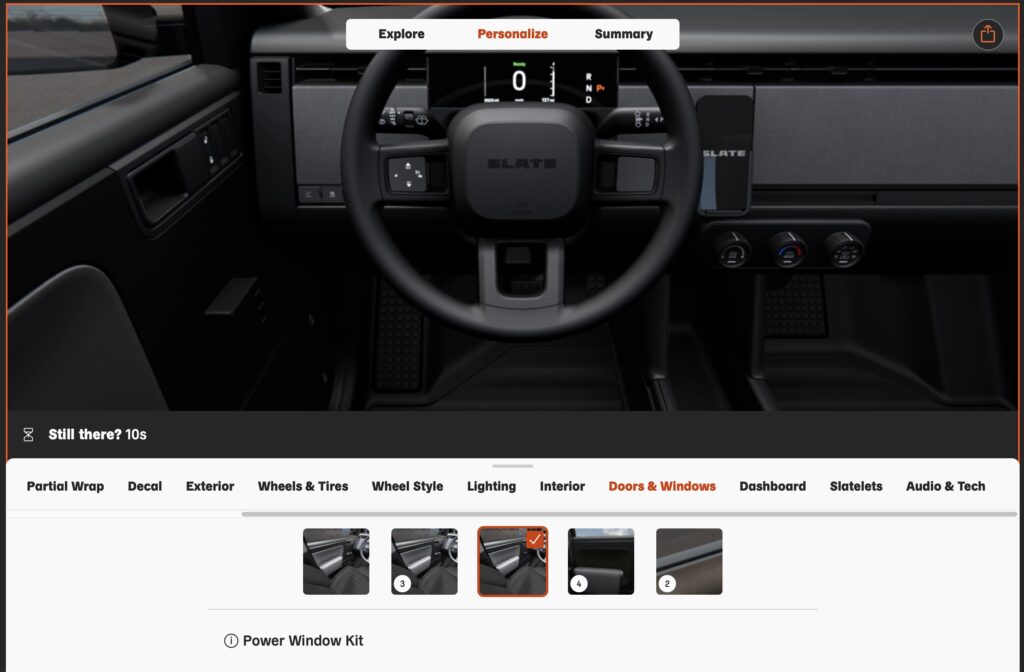This screenshot has height=672, width=1024.
Task: Click the digital speedometer display
Action: tap(521, 81)
